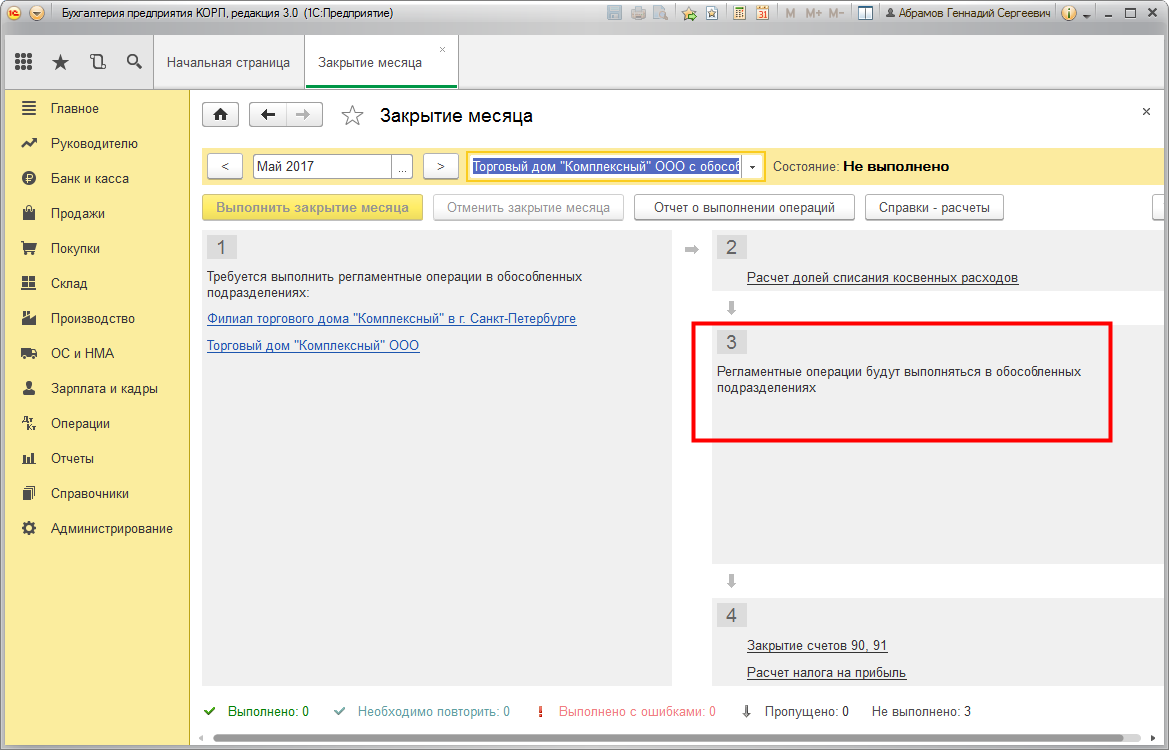Open the Санкт-Петербурге branch link
This screenshot has width=1169, height=750.
point(391,318)
